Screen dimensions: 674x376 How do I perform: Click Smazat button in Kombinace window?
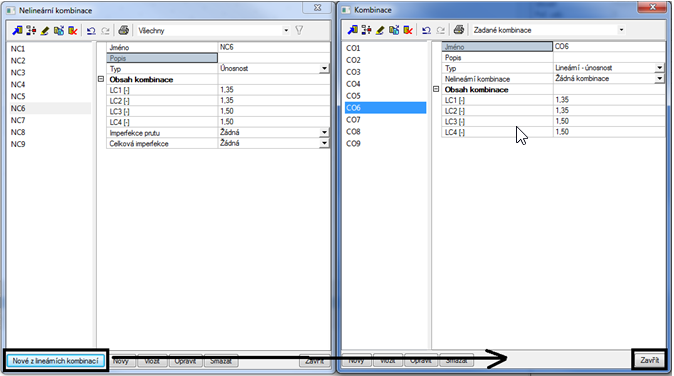[x=456, y=360]
